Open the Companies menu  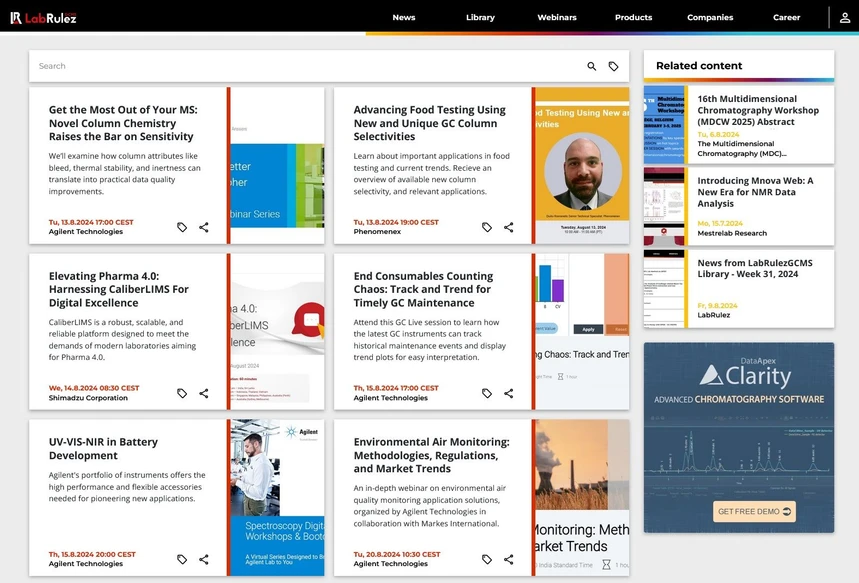710,18
